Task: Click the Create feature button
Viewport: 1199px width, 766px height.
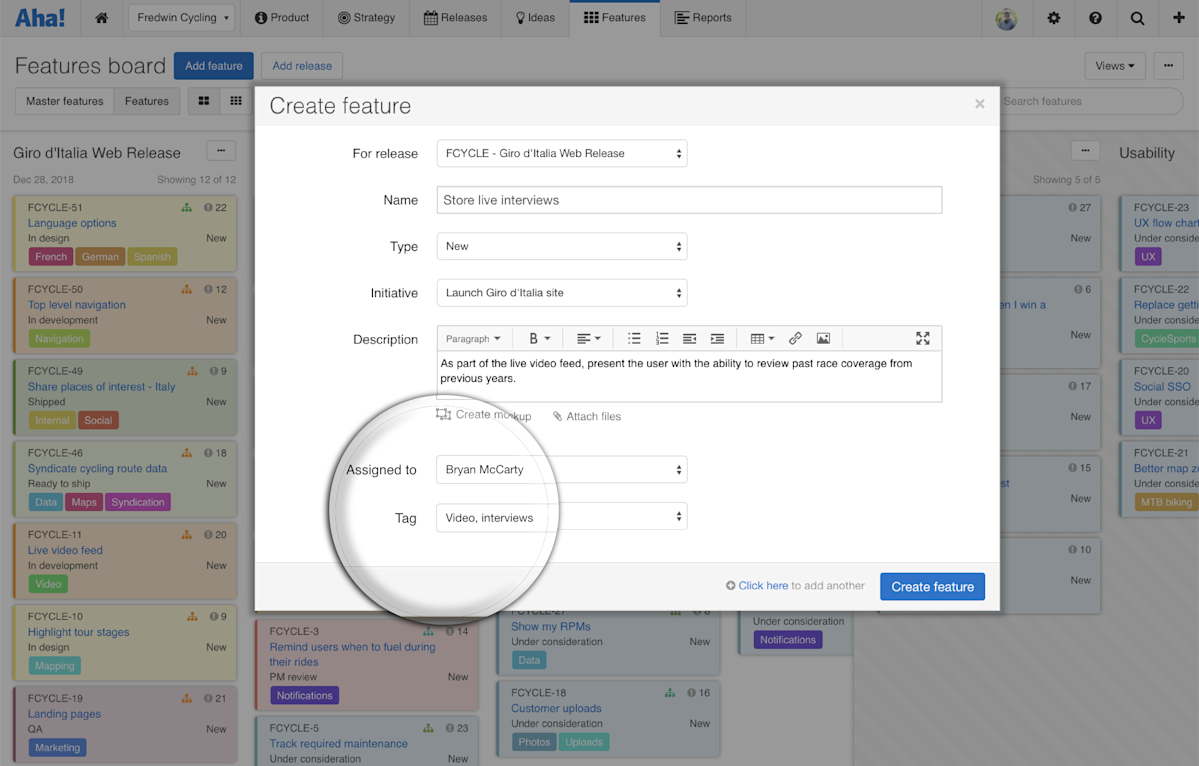Action: [932, 586]
